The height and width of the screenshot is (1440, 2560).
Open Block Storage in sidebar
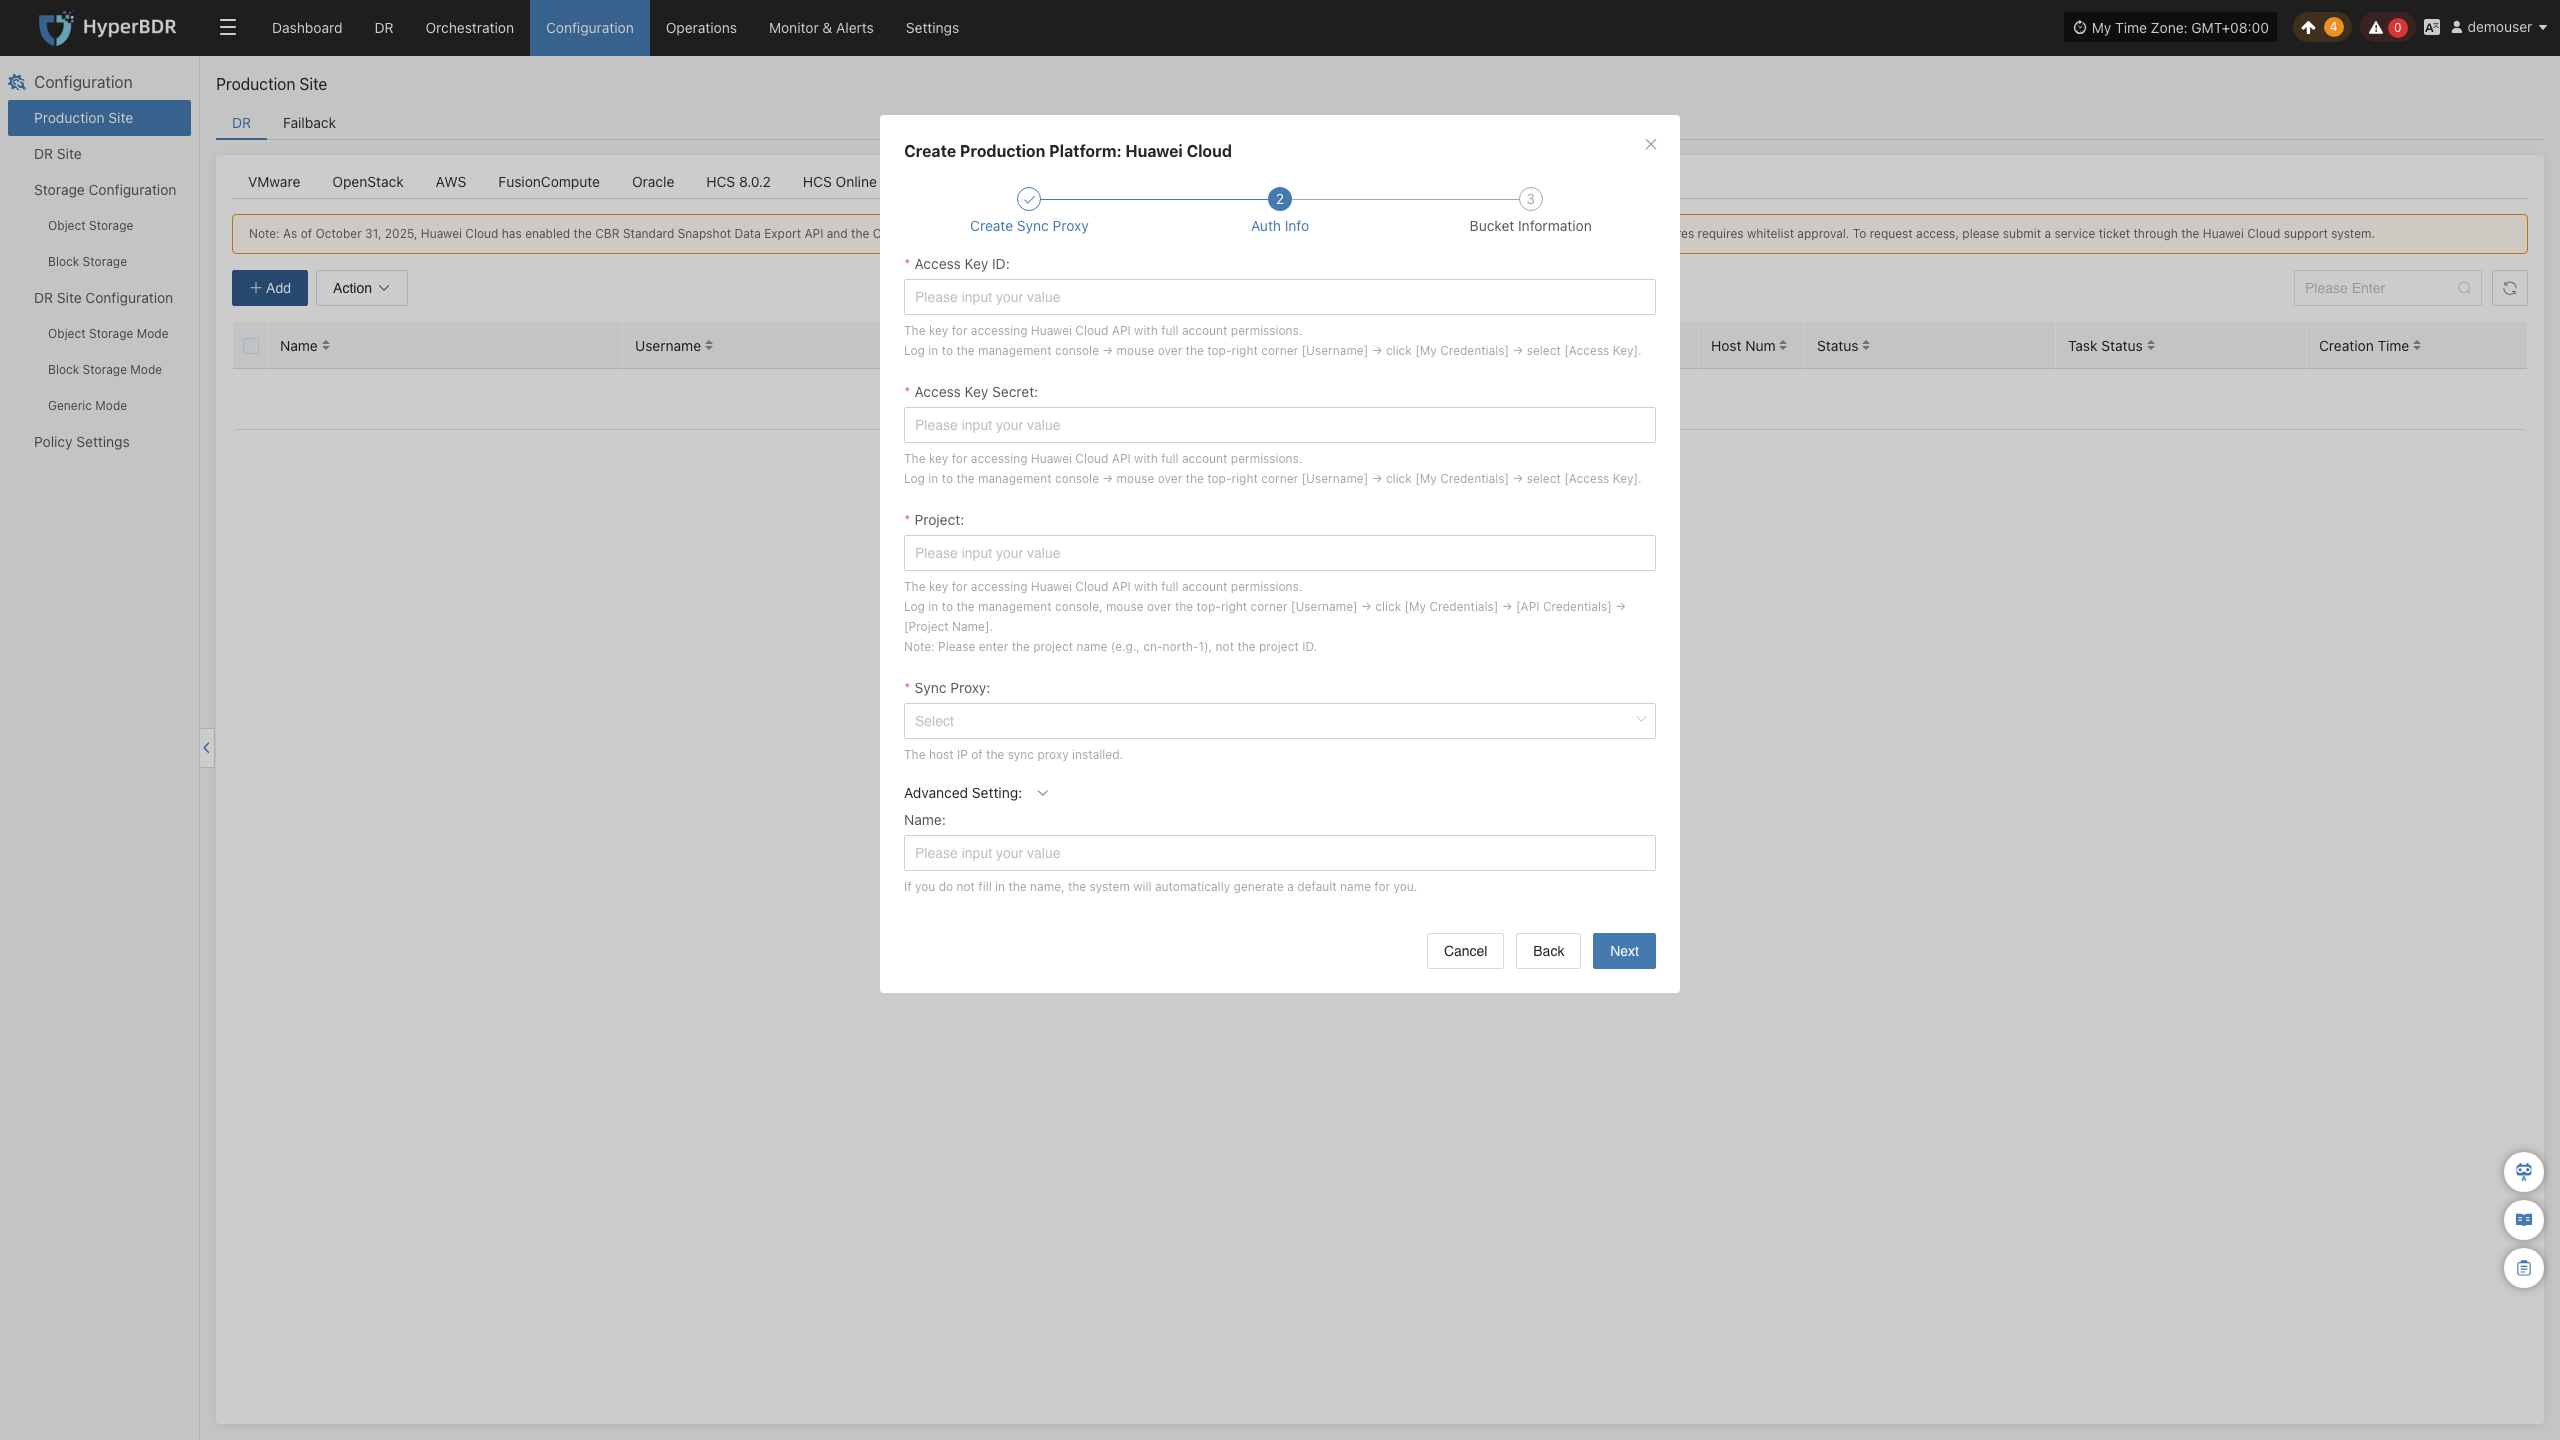pos(99,262)
